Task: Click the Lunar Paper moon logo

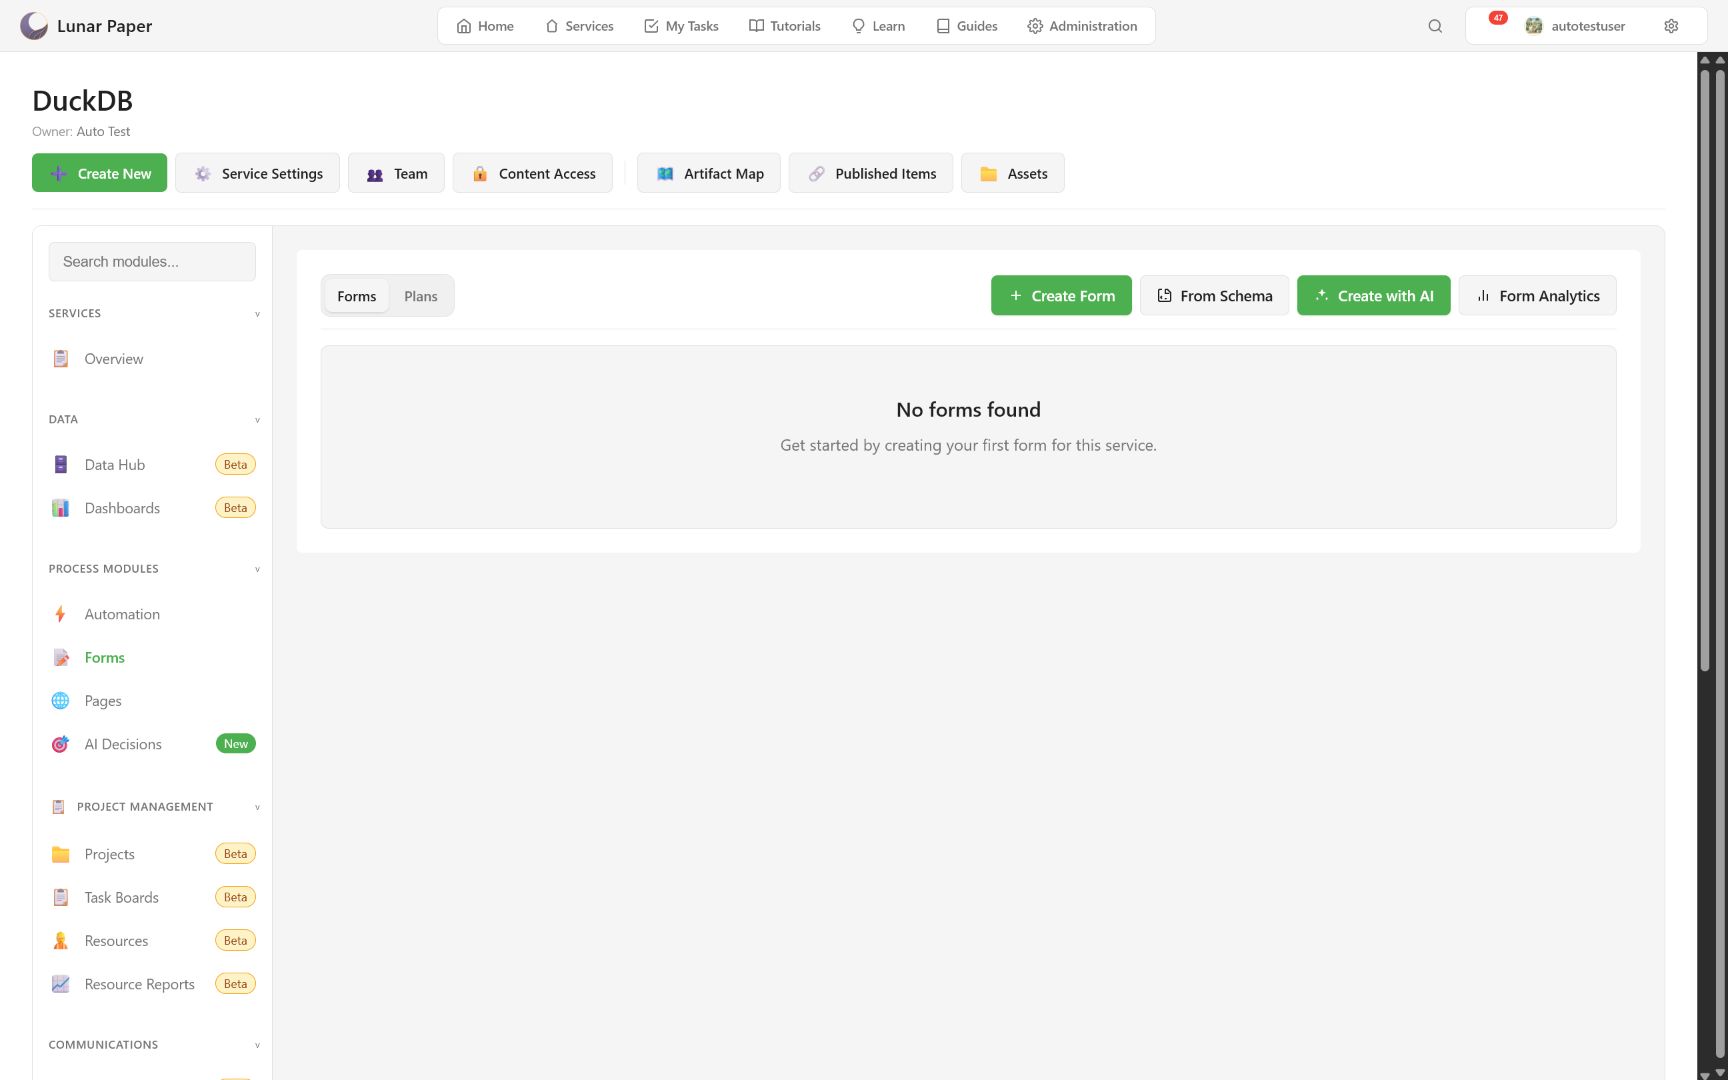Action: (34, 26)
